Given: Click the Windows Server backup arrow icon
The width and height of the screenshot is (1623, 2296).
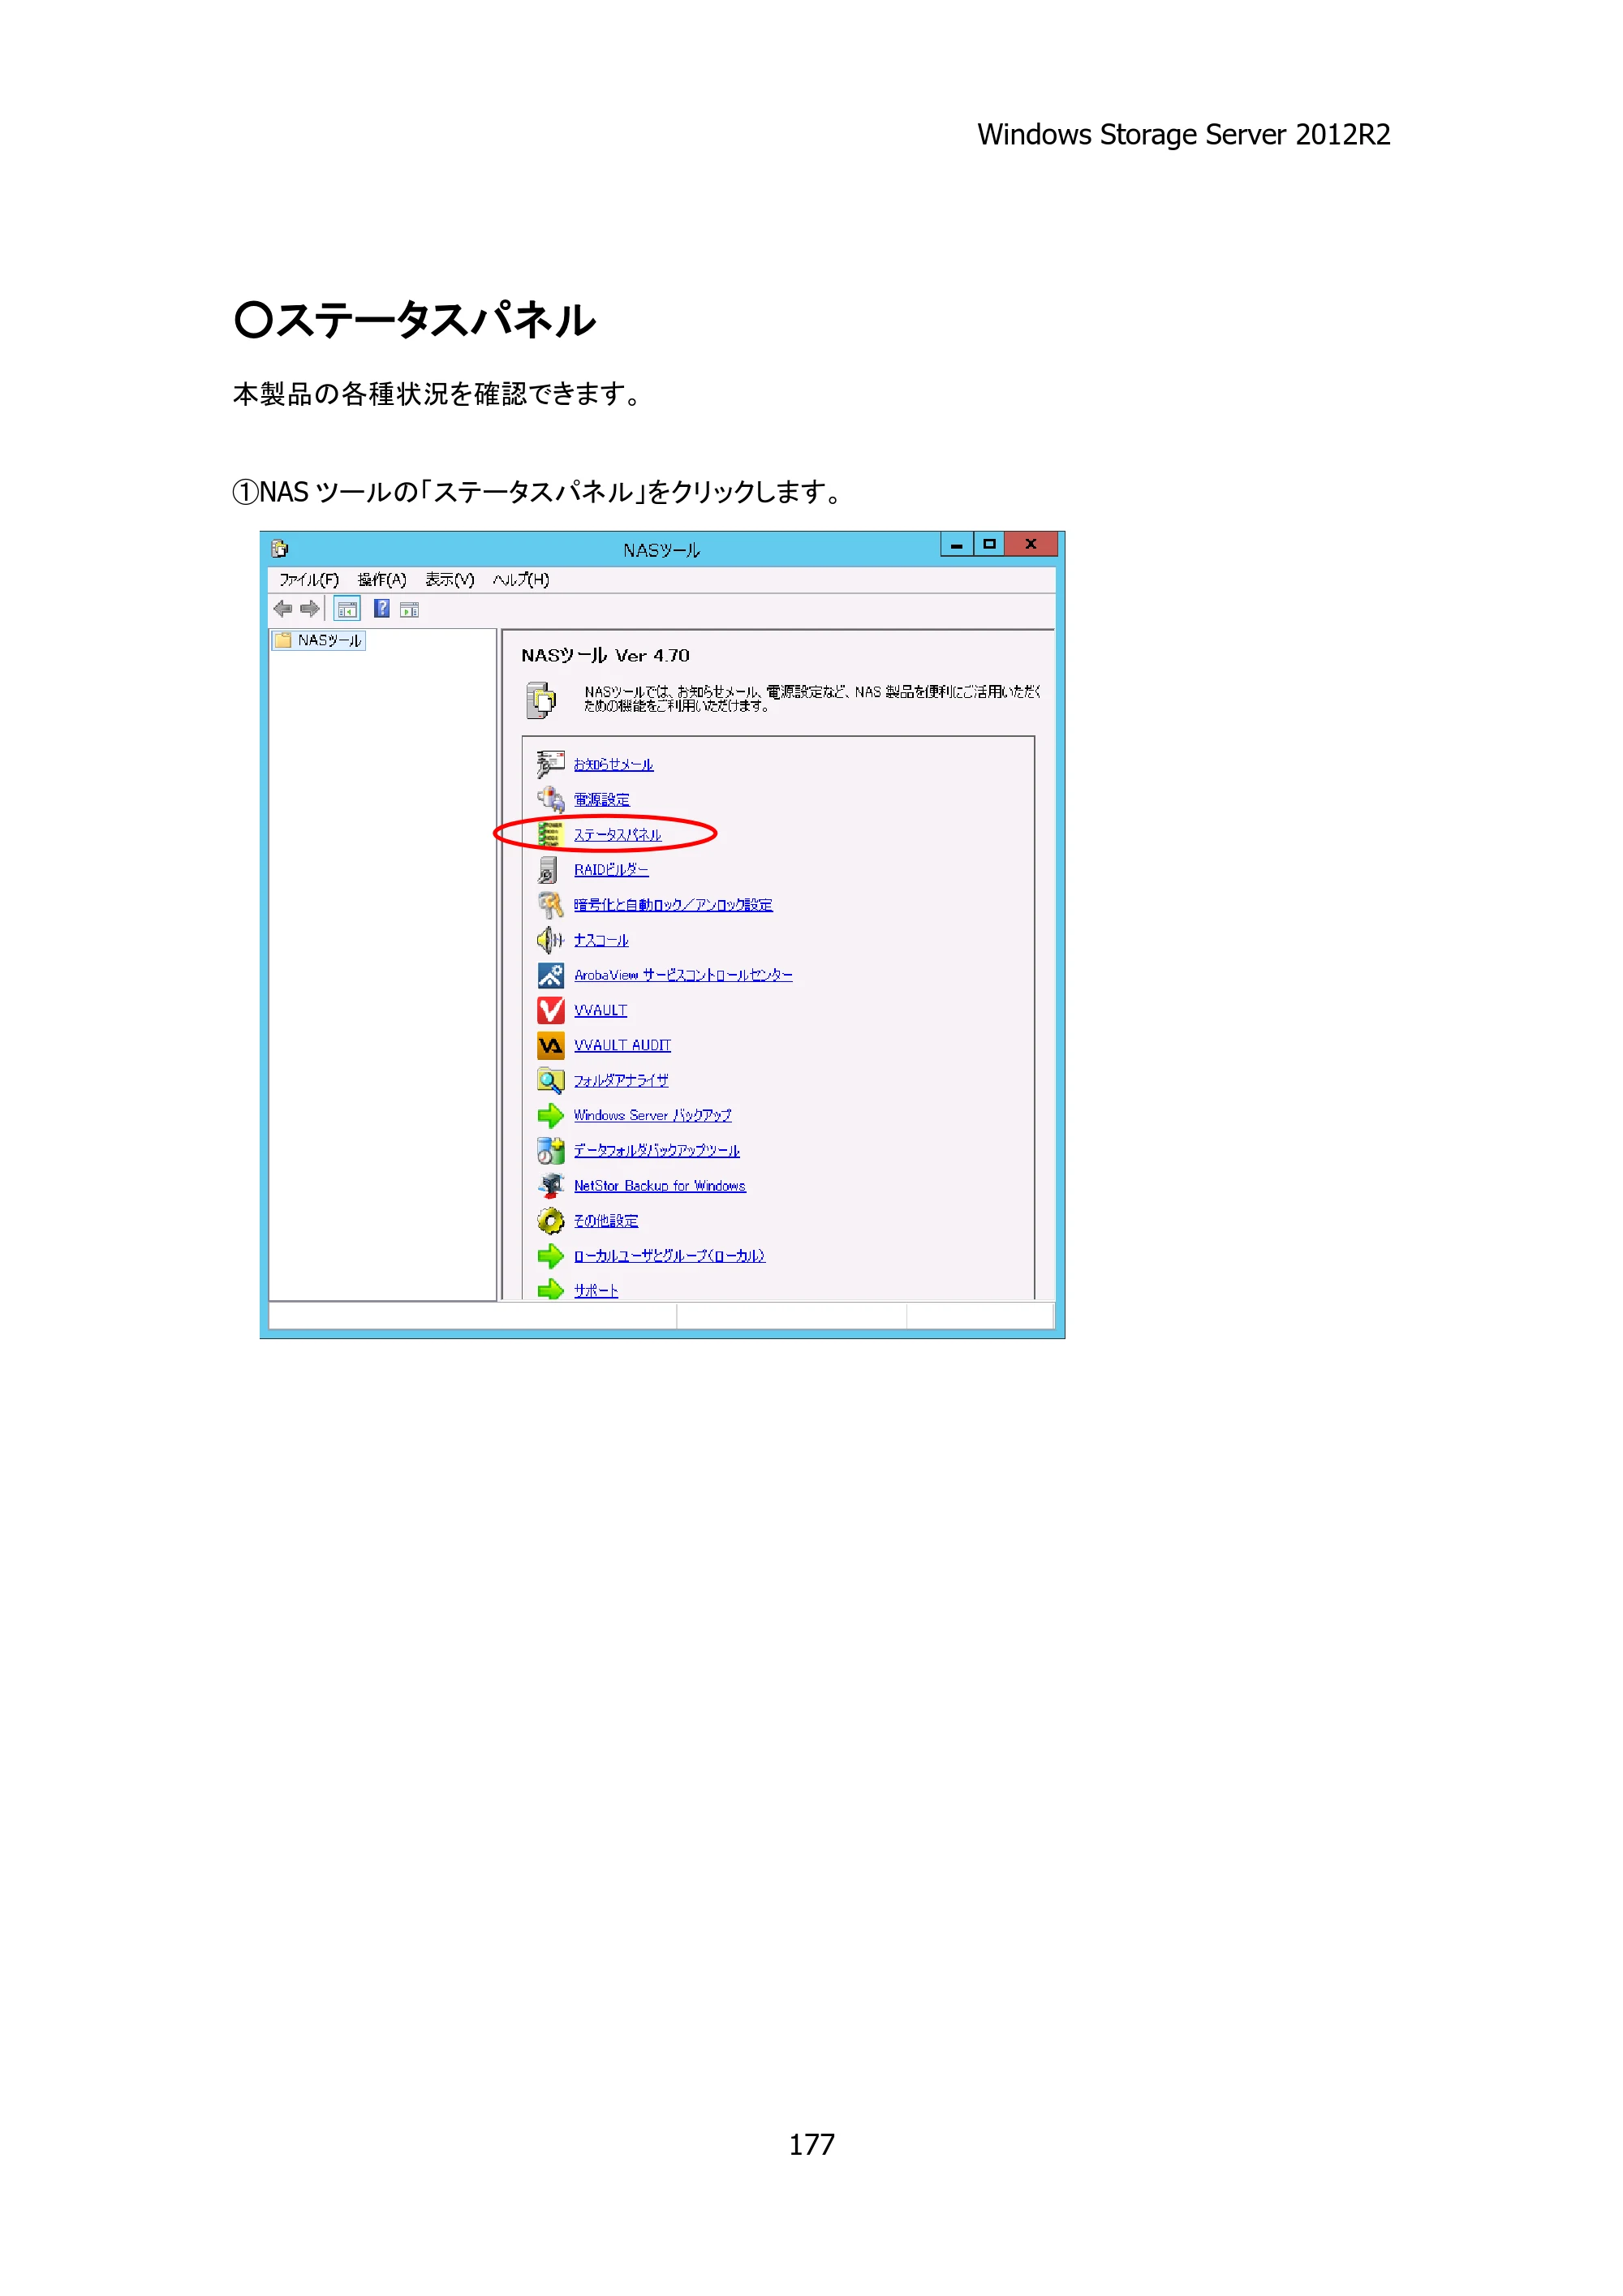Looking at the screenshot, I should (x=550, y=1115).
